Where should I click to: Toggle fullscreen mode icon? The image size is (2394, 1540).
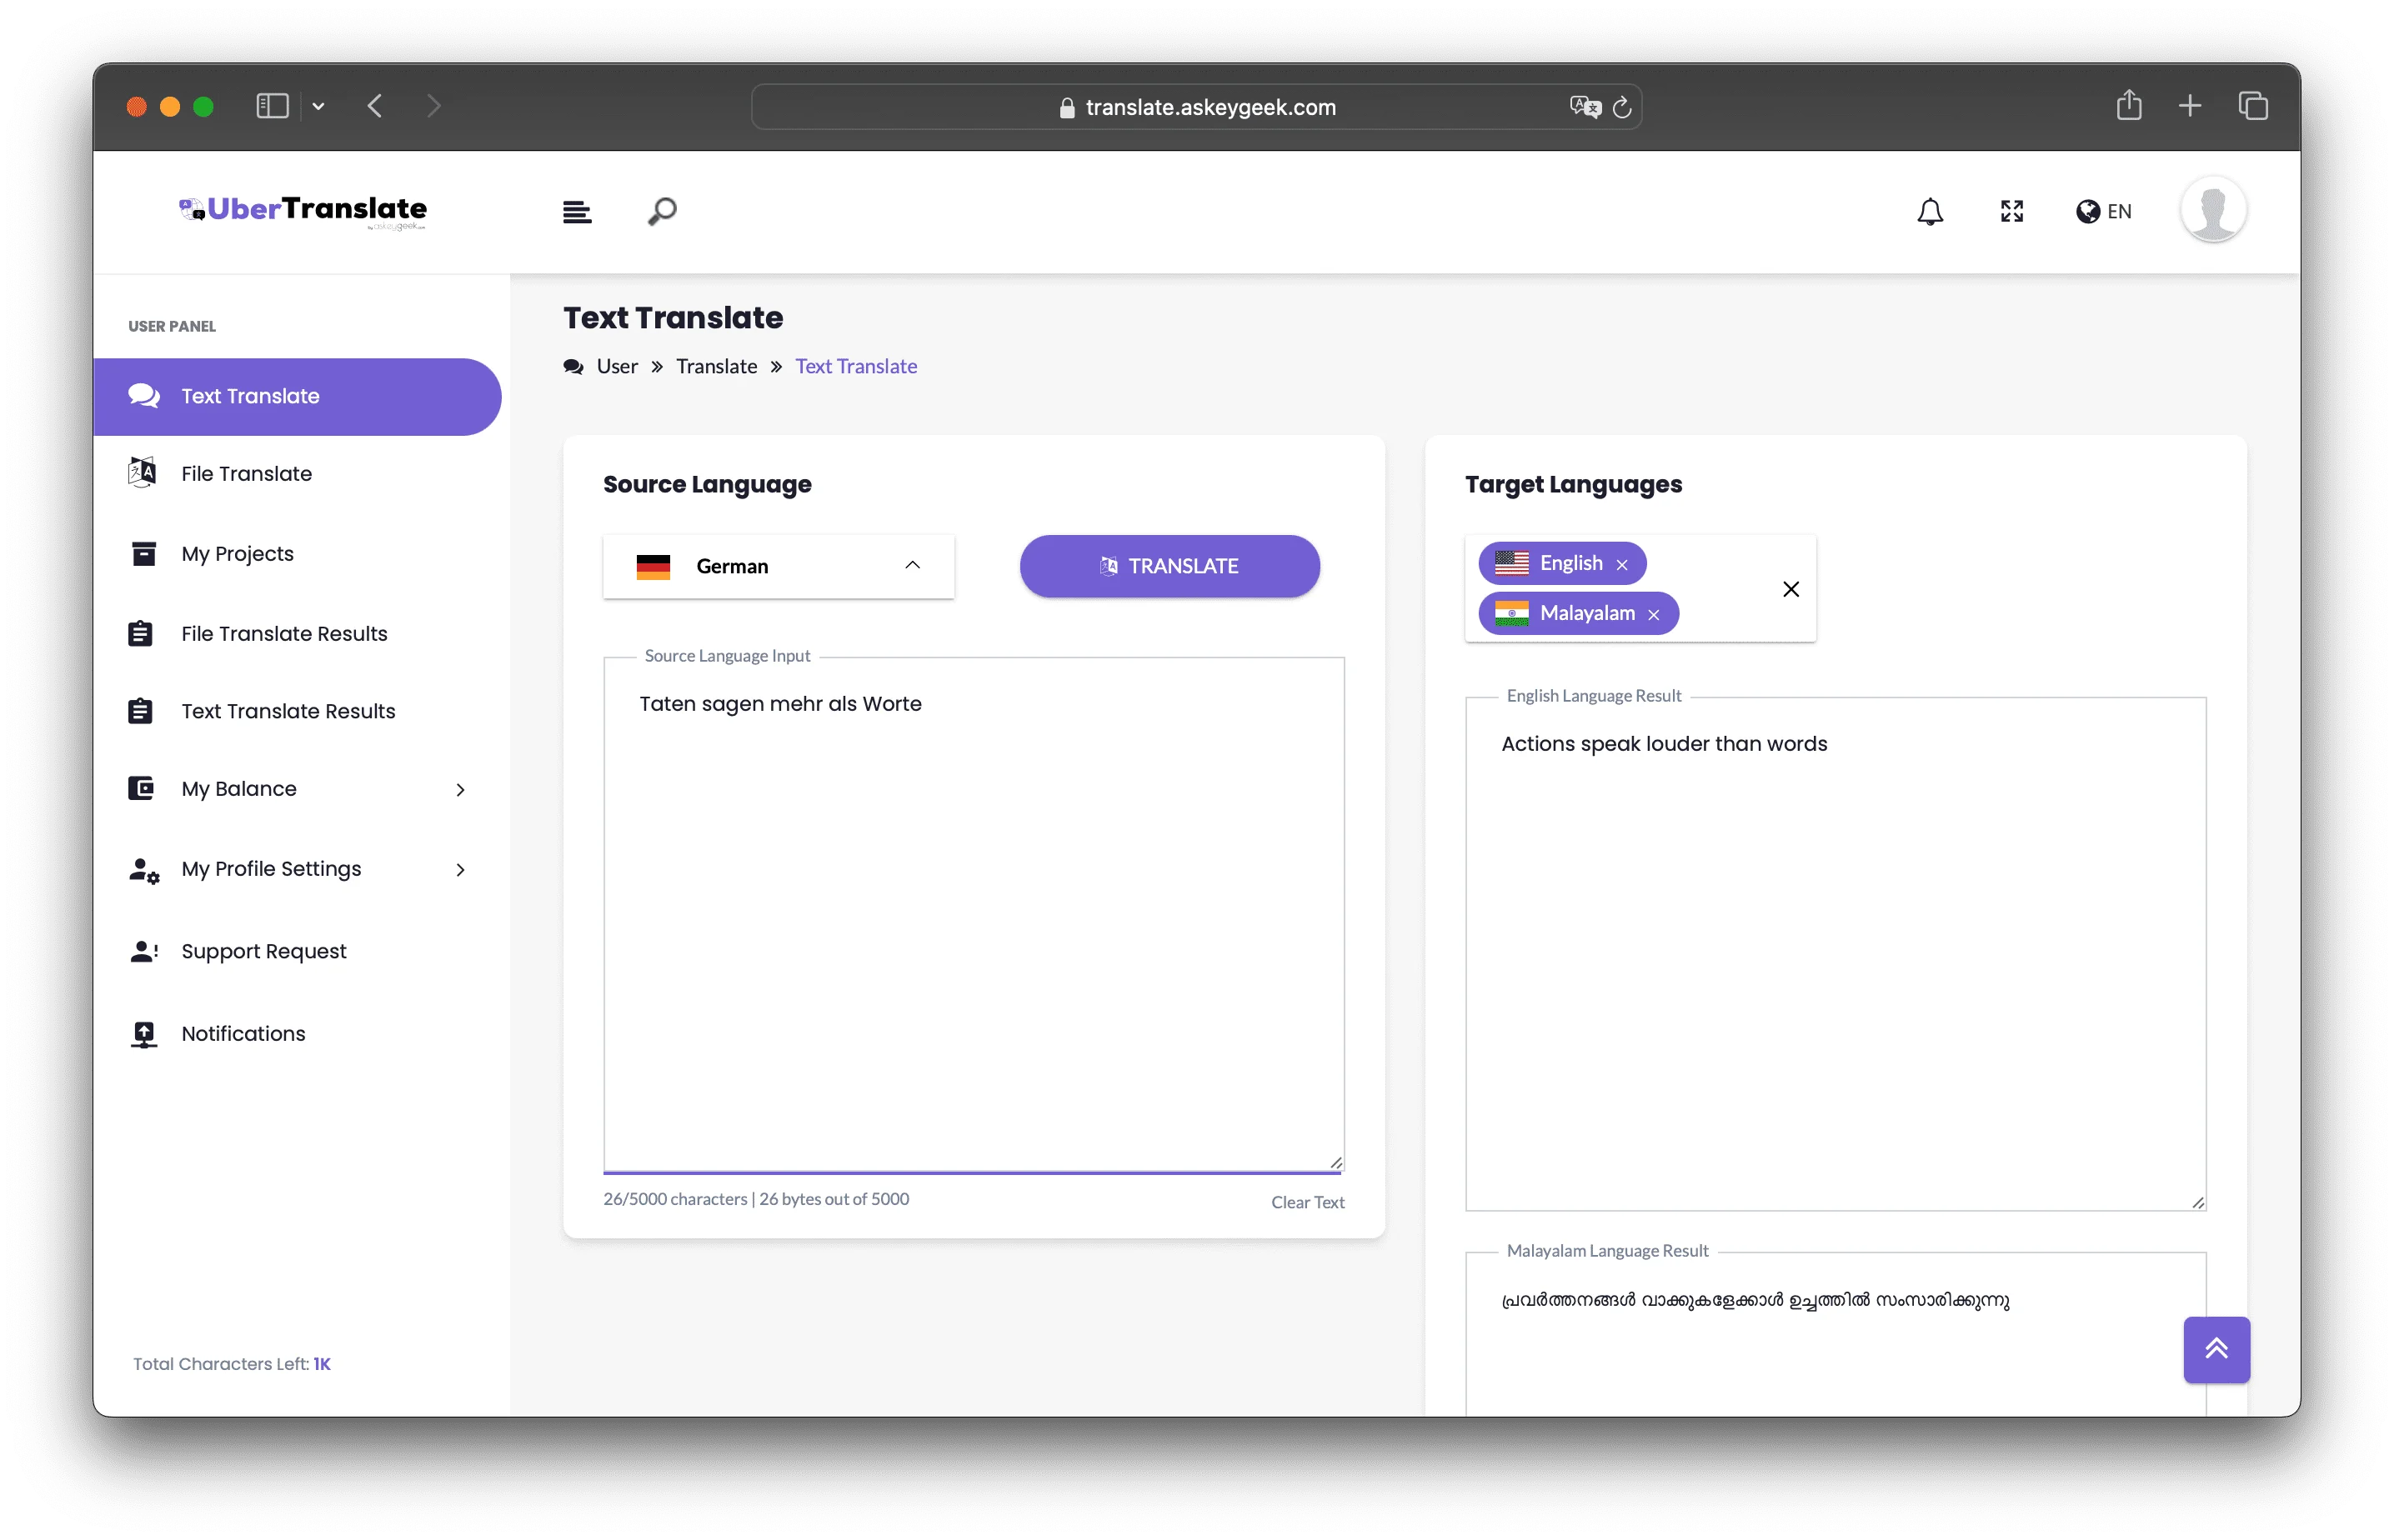(2012, 212)
